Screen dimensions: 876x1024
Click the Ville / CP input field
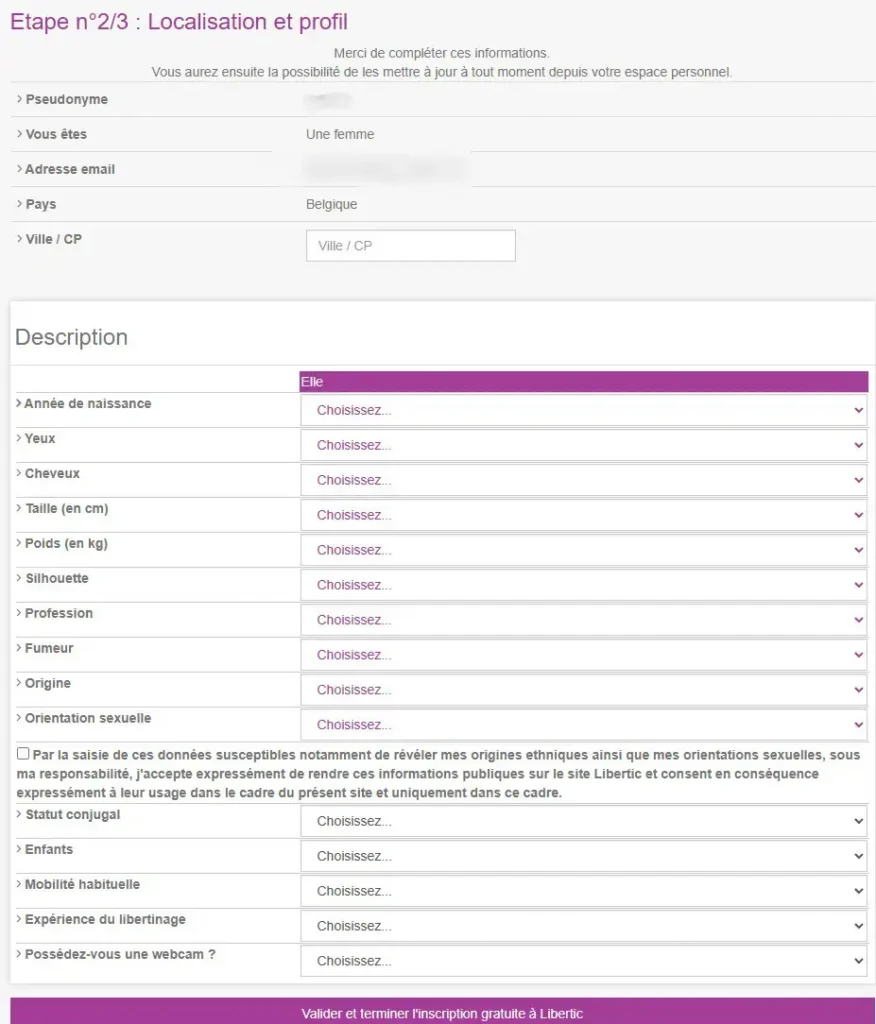pos(410,246)
